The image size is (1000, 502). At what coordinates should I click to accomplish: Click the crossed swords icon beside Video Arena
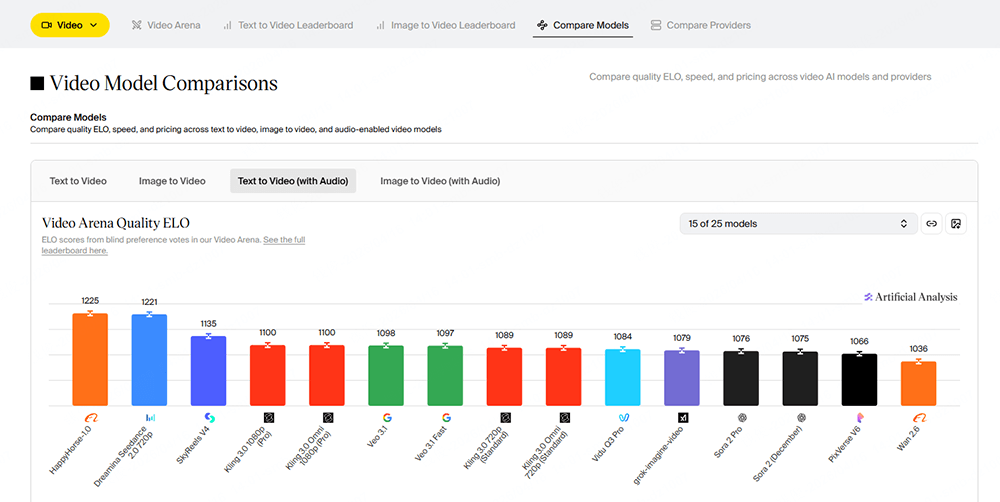[136, 26]
